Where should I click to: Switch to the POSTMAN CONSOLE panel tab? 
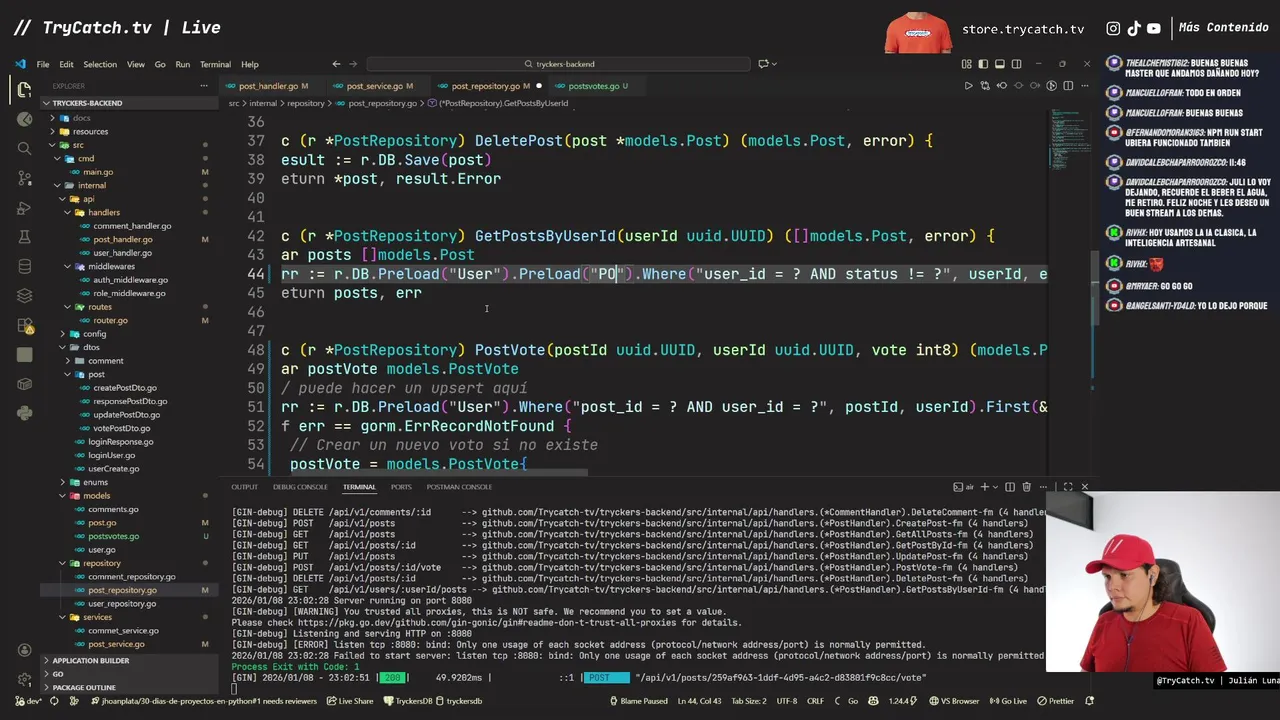459,487
